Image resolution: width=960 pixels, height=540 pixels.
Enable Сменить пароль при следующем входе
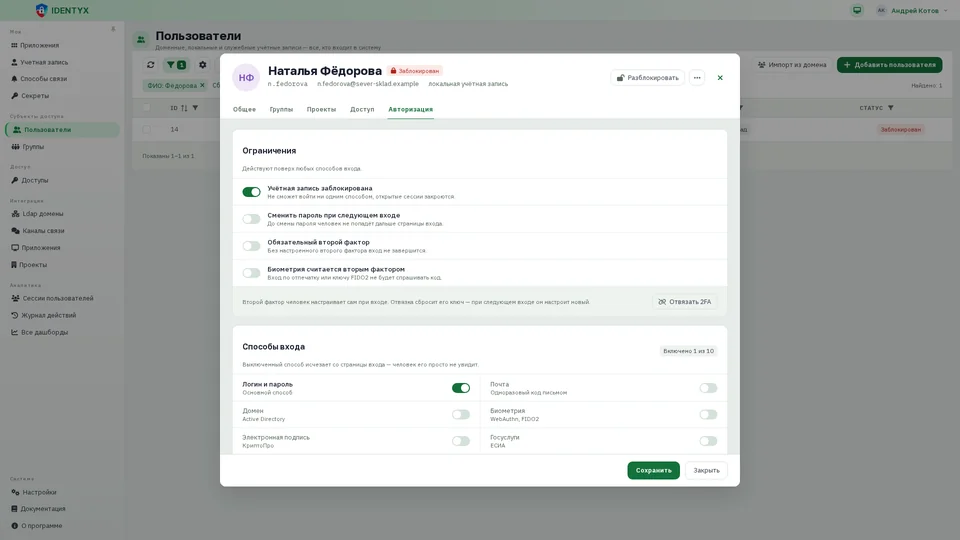(x=251, y=219)
